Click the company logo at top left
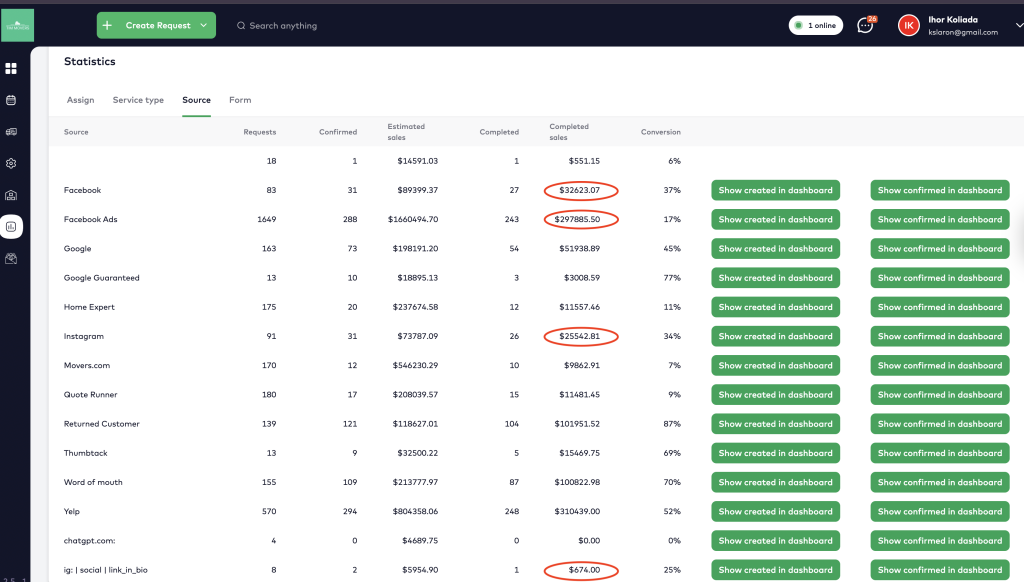Image resolution: width=1024 pixels, height=582 pixels. pyautogui.click(x=17, y=25)
